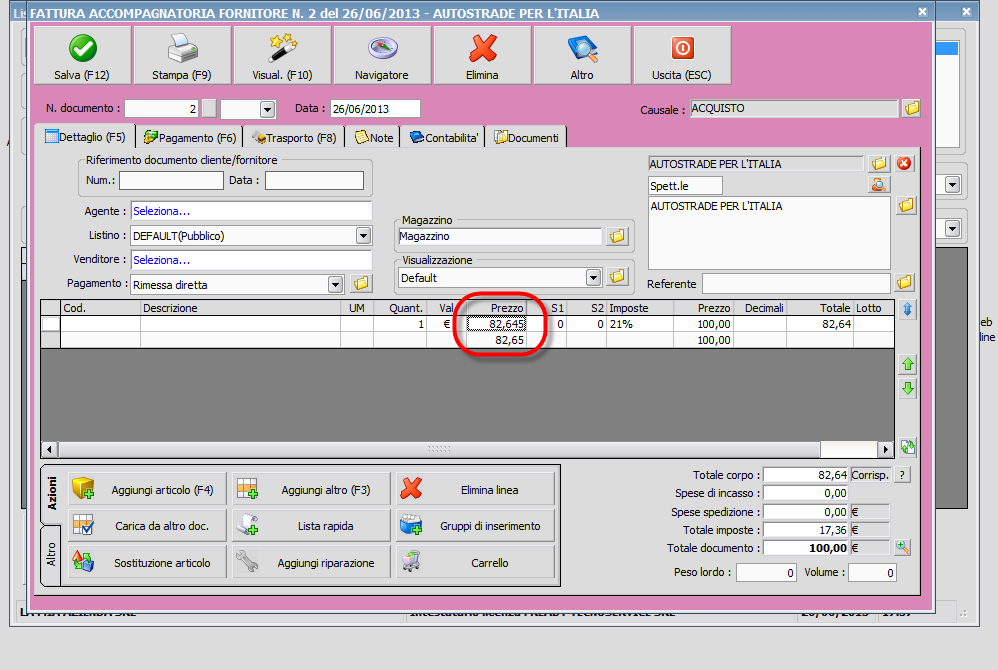Open Visual. (F10) preview wand
The image size is (998, 670).
(x=281, y=56)
